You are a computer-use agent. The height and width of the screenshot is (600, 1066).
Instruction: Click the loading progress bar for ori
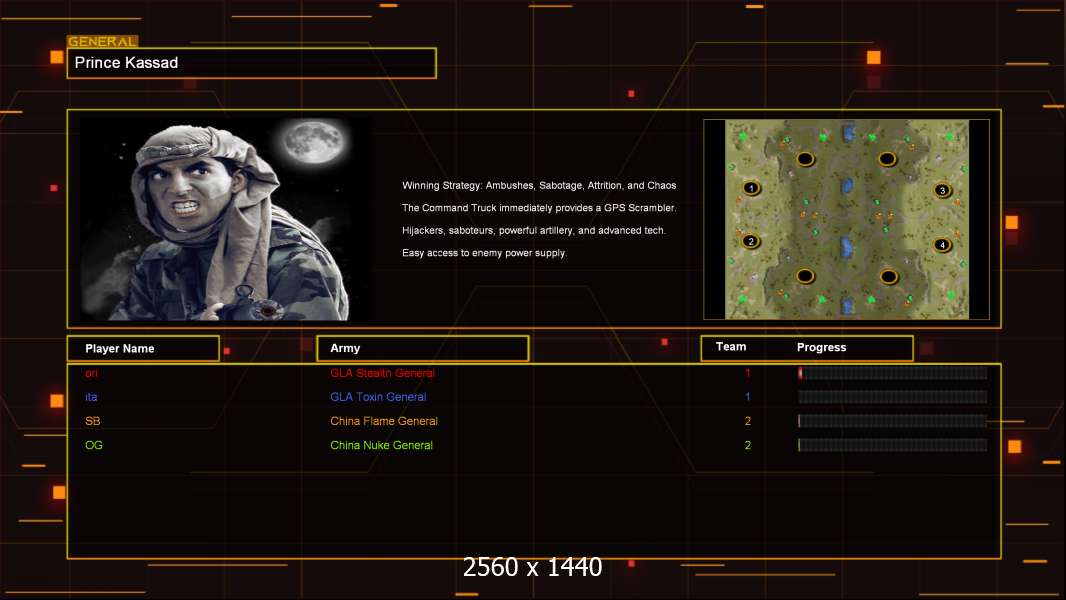click(x=893, y=372)
